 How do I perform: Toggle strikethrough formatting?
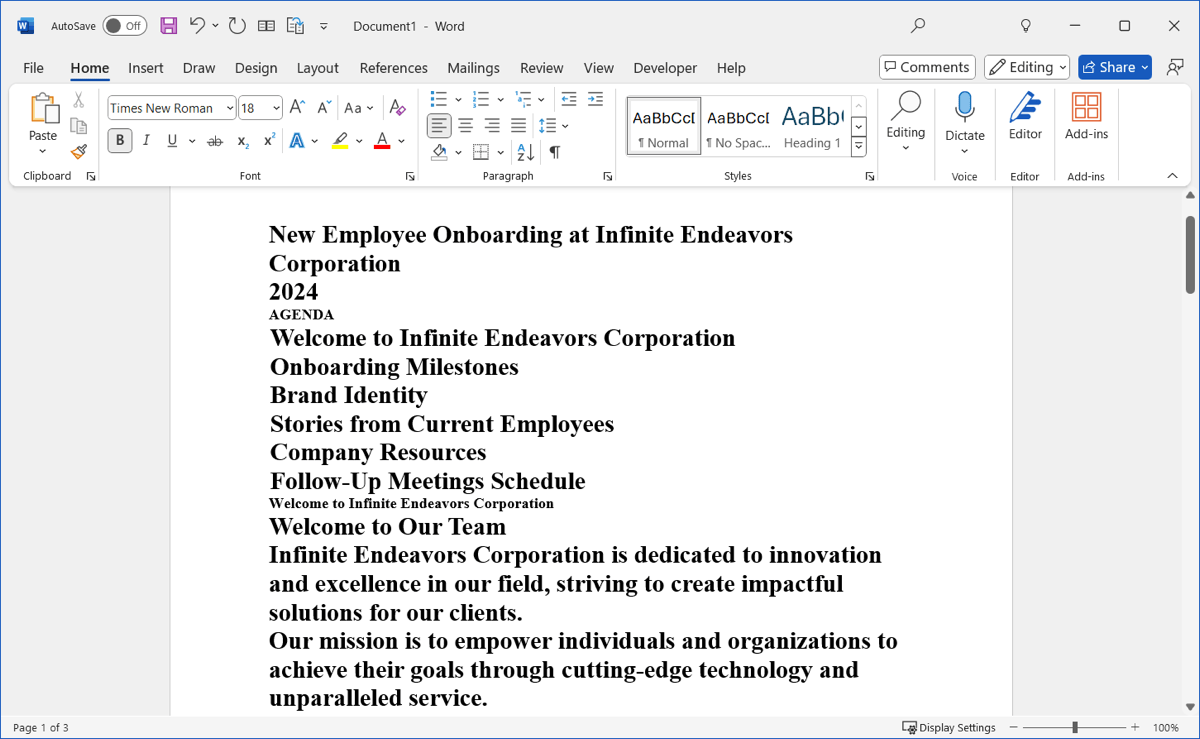tap(214, 141)
